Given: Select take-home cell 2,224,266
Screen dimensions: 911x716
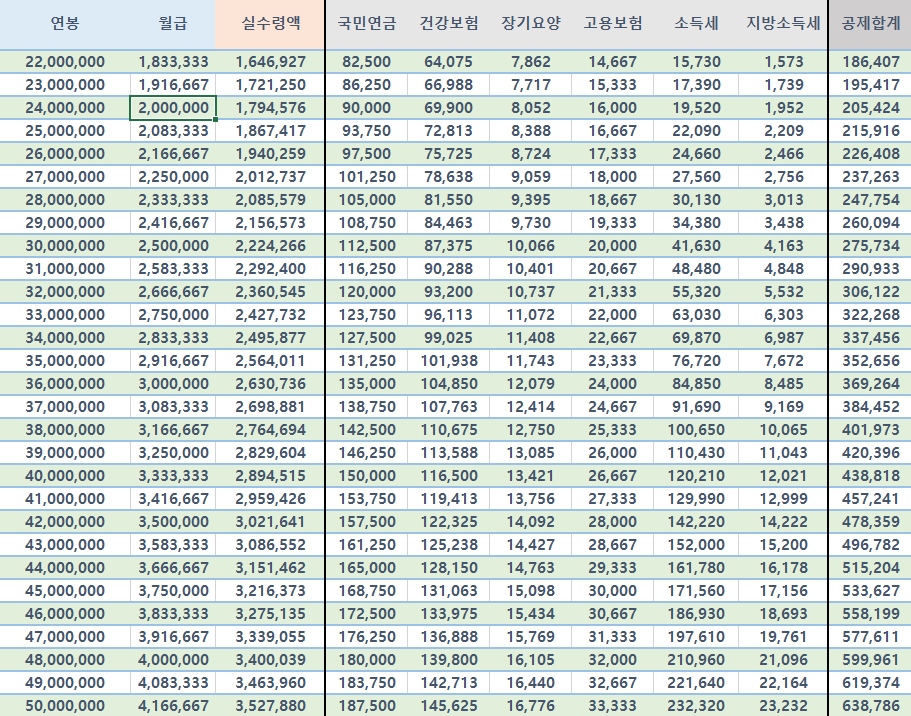Looking at the screenshot, I should click(x=270, y=246).
